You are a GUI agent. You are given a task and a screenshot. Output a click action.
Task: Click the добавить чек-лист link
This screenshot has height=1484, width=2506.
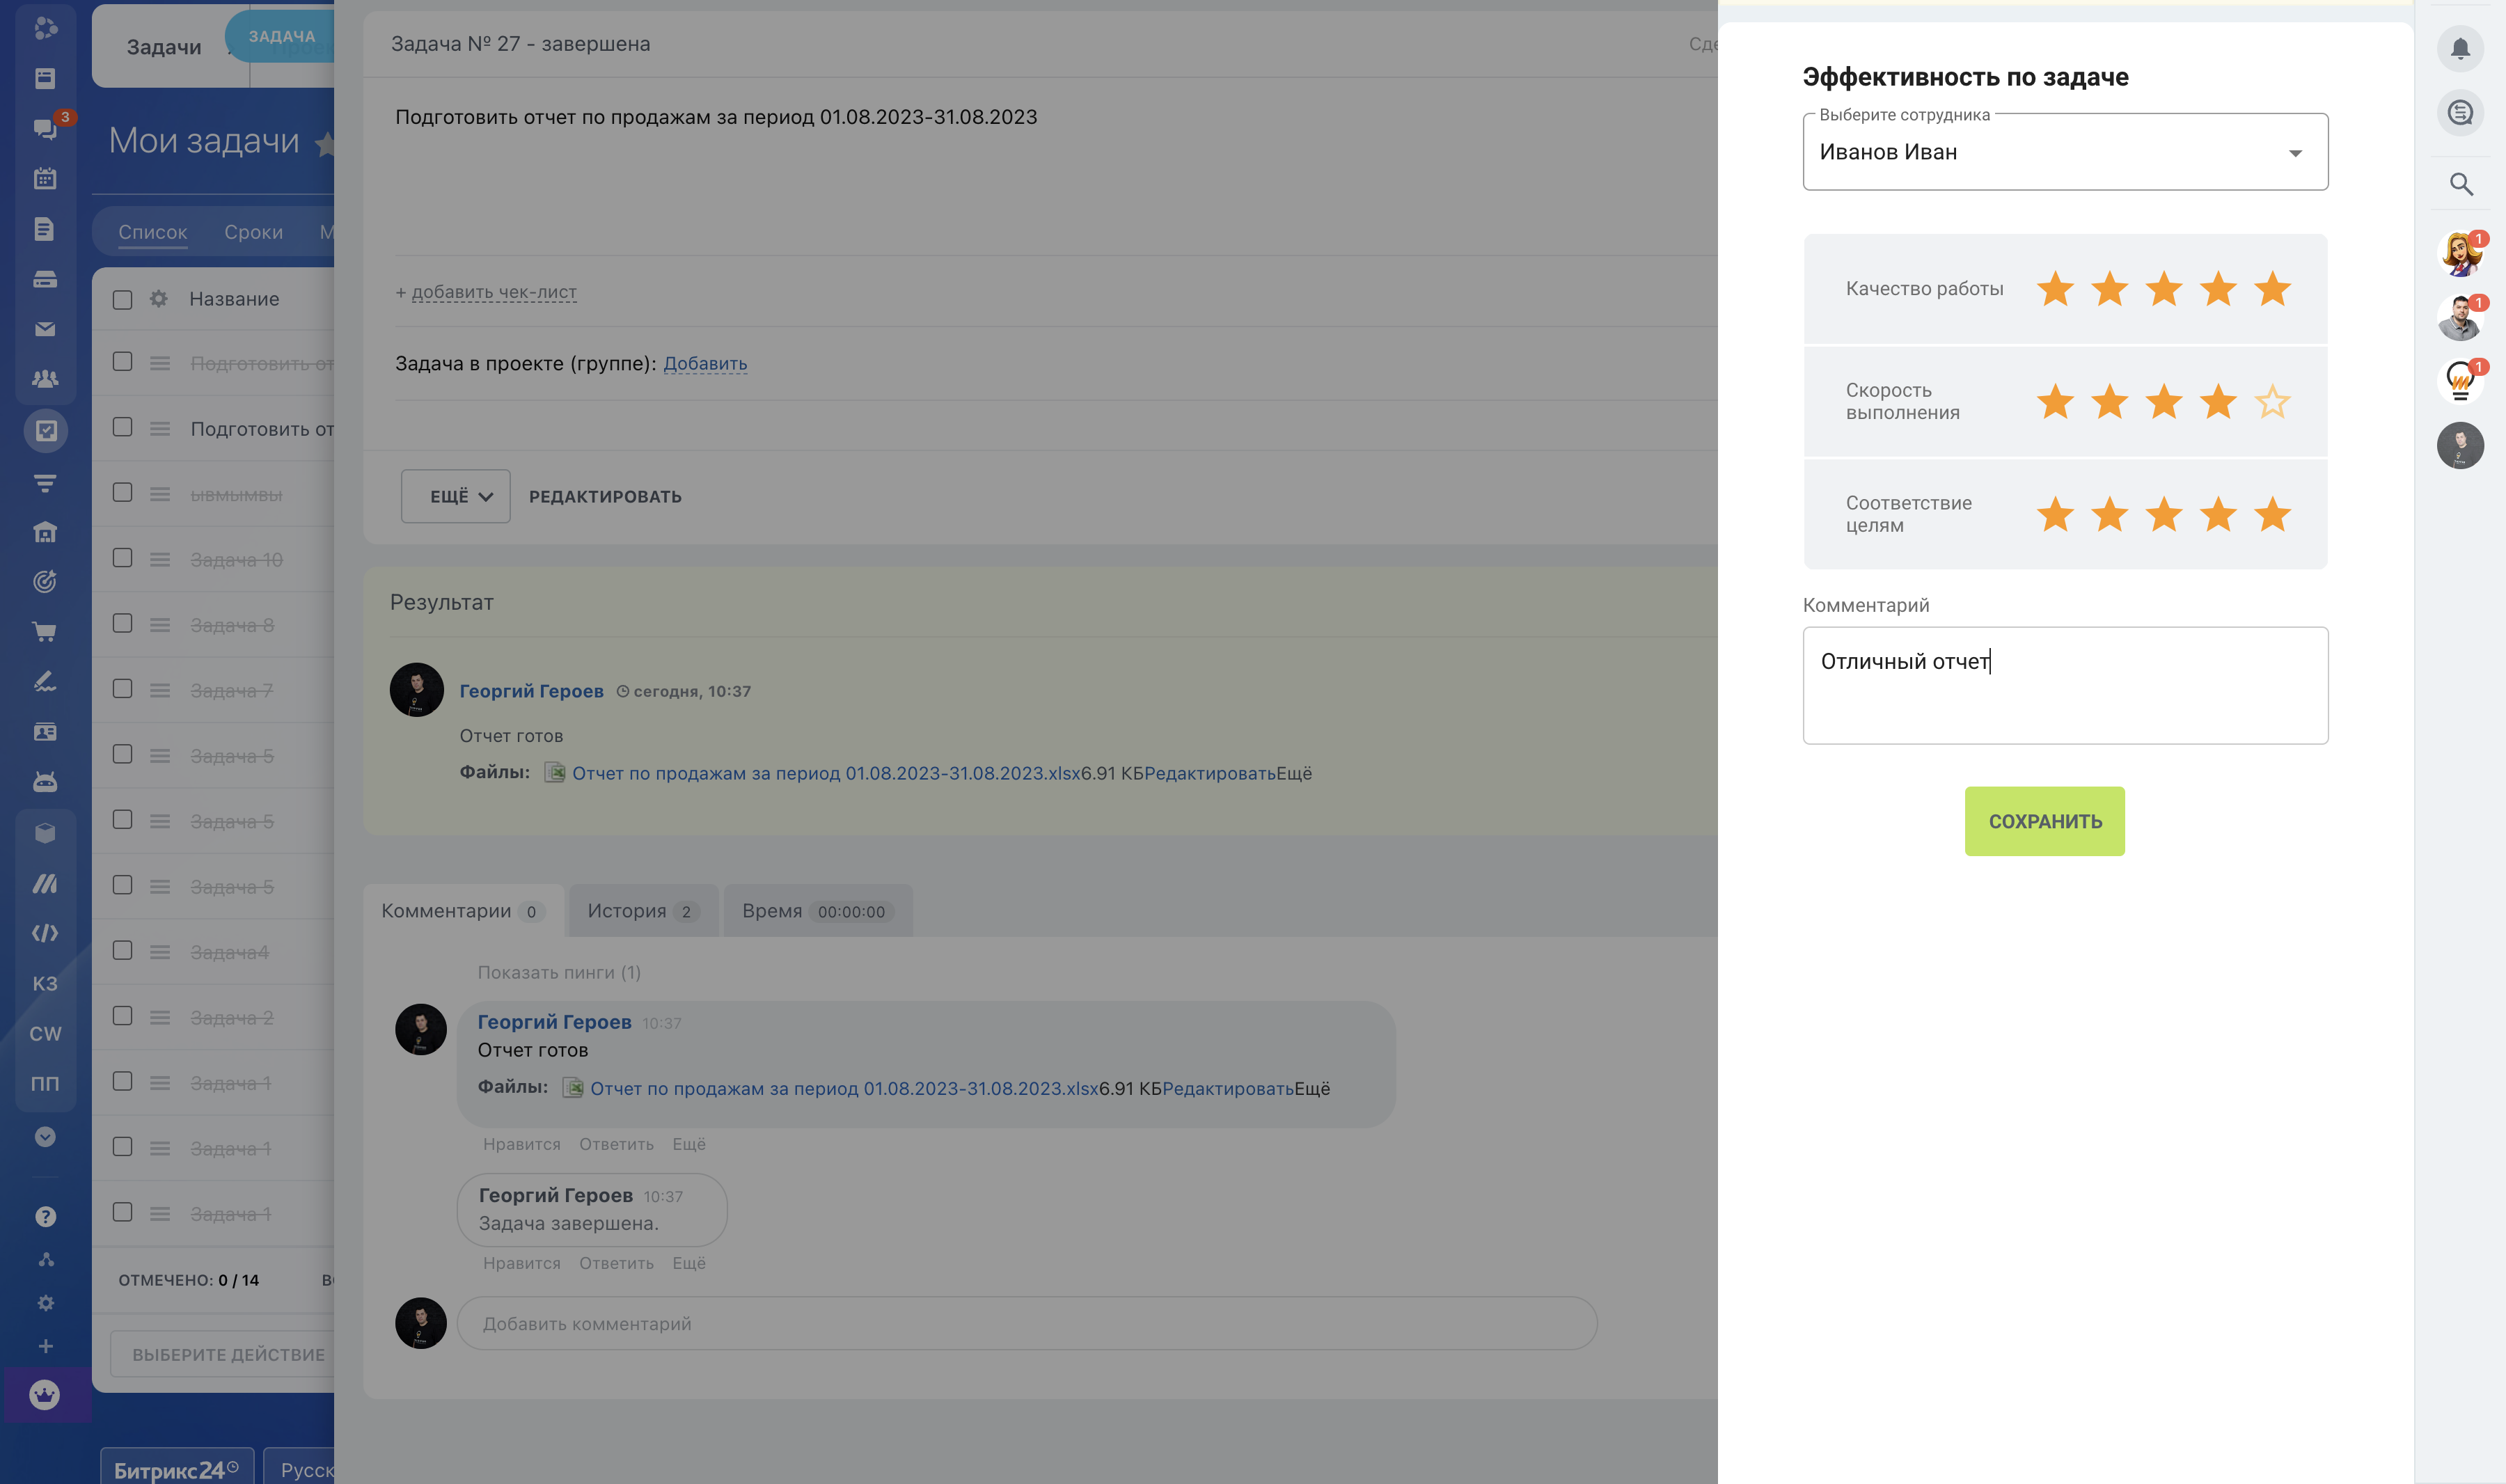[493, 292]
